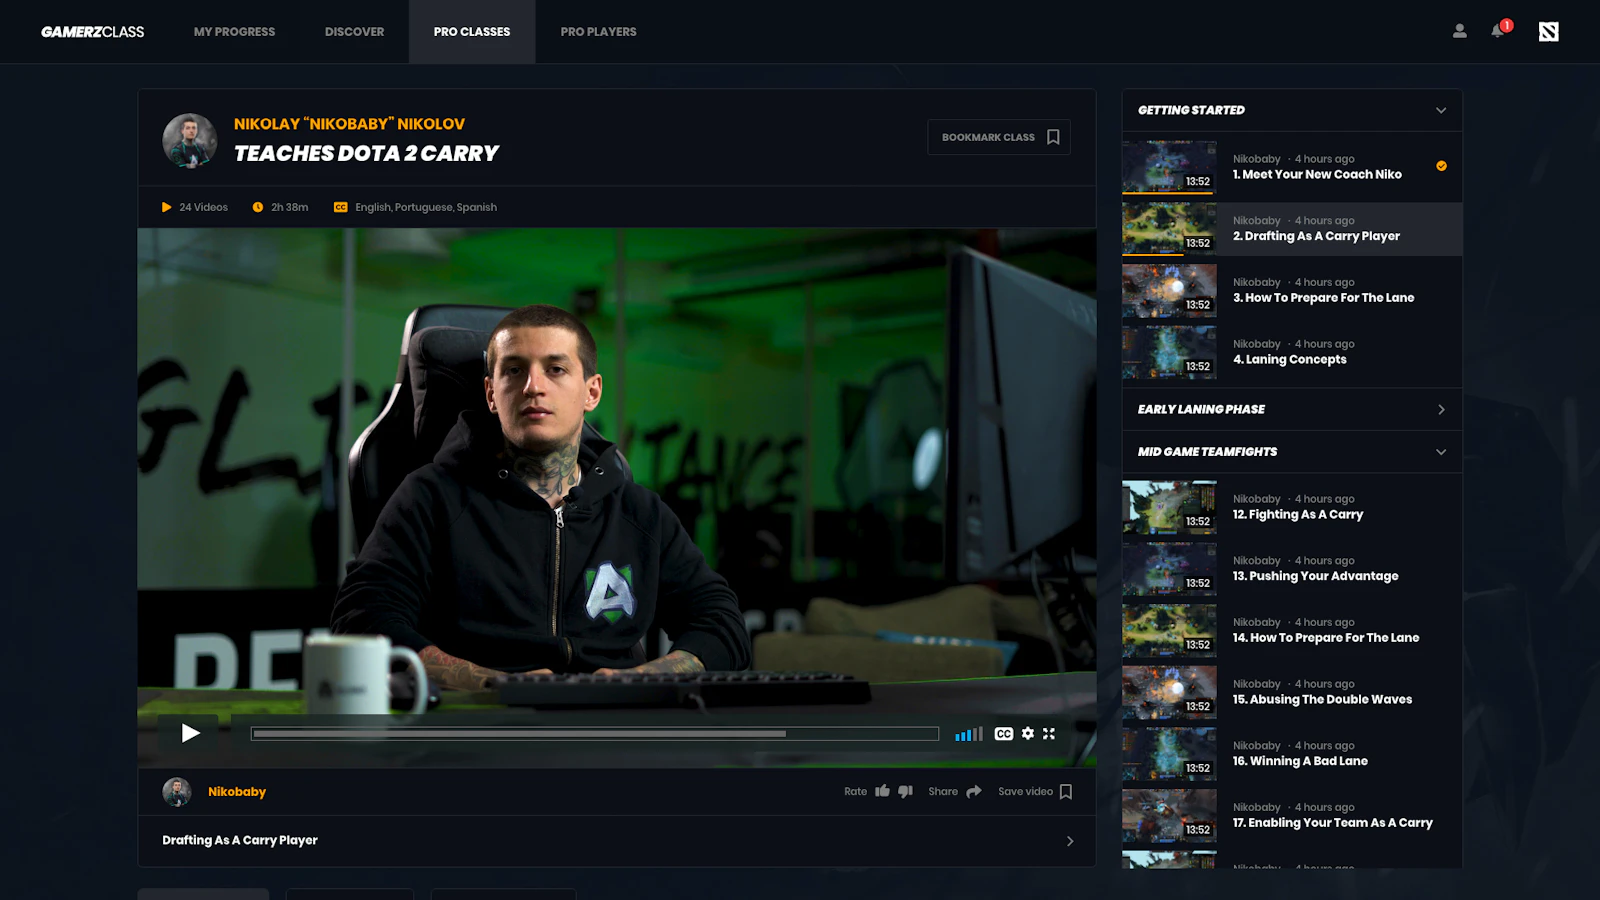Viewport: 1600px width, 900px height.
Task: Open lesson 12 Fighting As A Carry
Action: (x=1292, y=507)
